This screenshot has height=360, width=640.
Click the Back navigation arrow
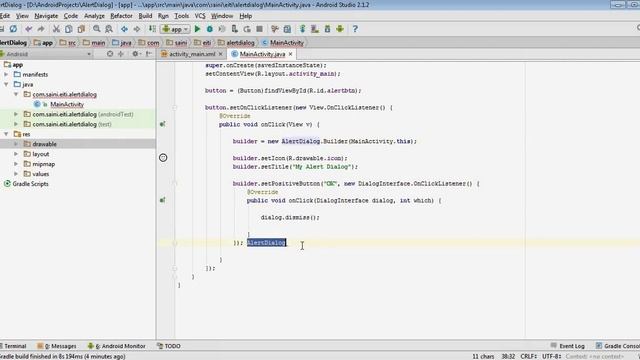tap(124, 29)
